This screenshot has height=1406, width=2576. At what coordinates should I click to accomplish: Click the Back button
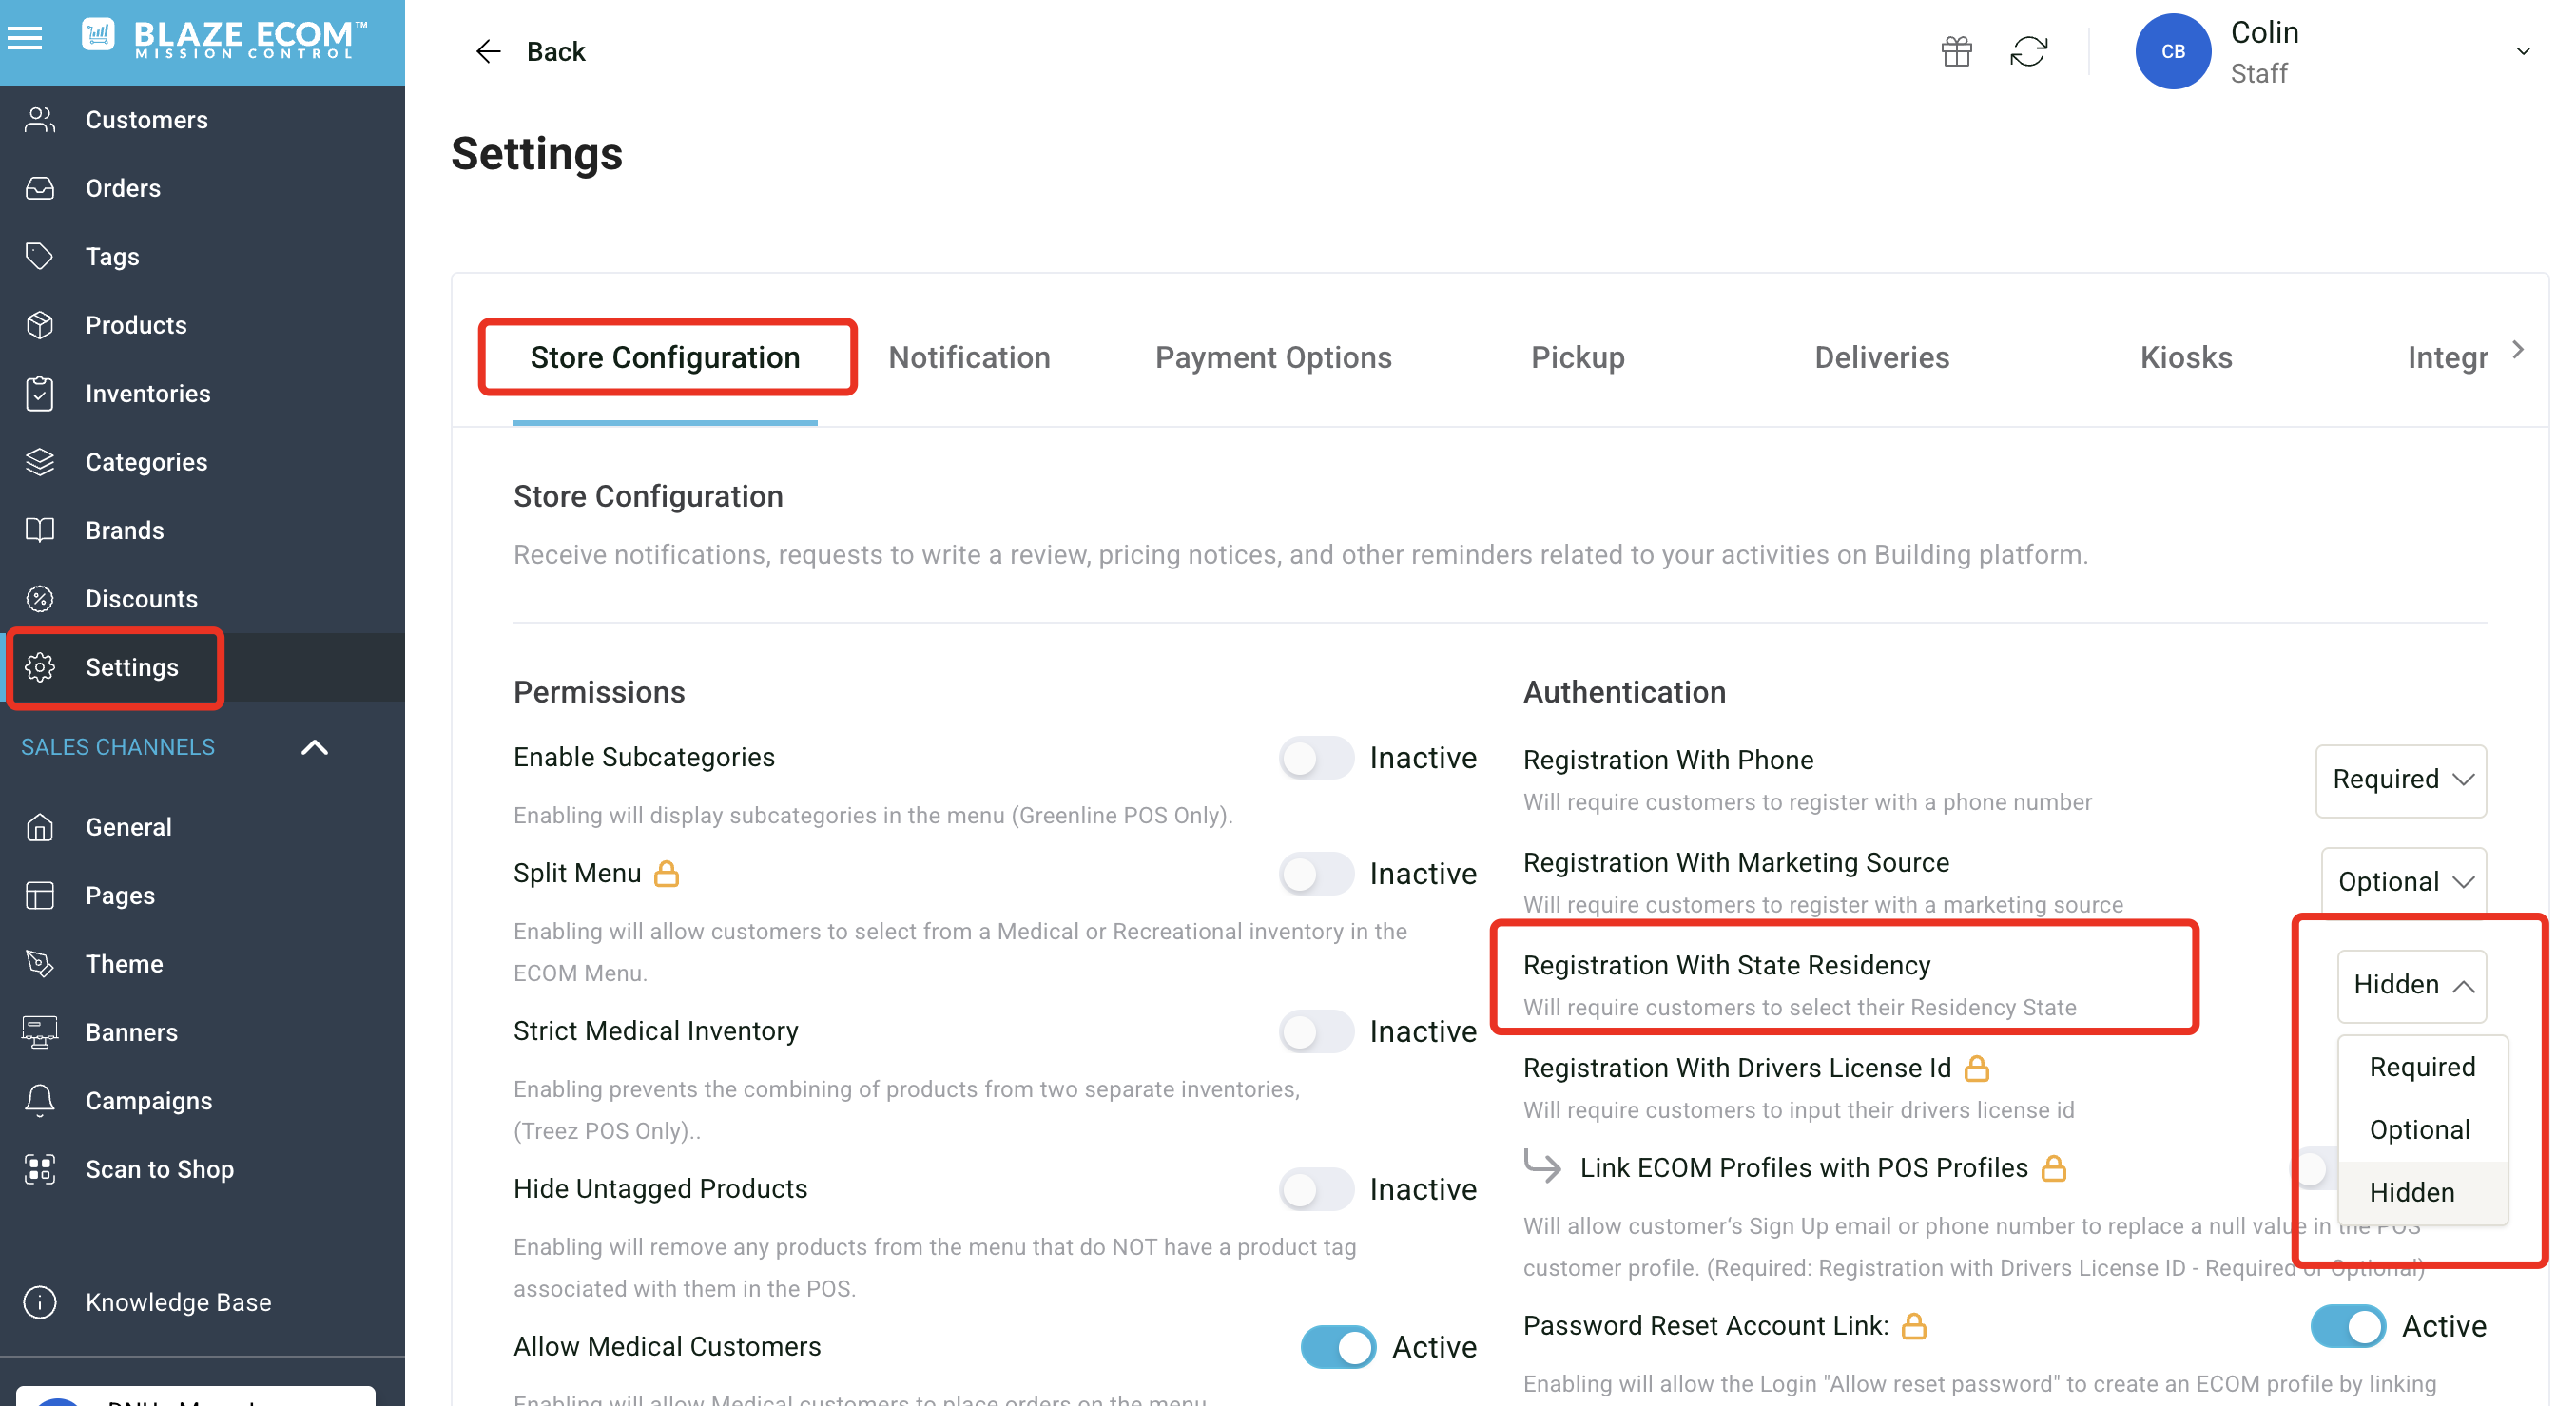(530, 51)
